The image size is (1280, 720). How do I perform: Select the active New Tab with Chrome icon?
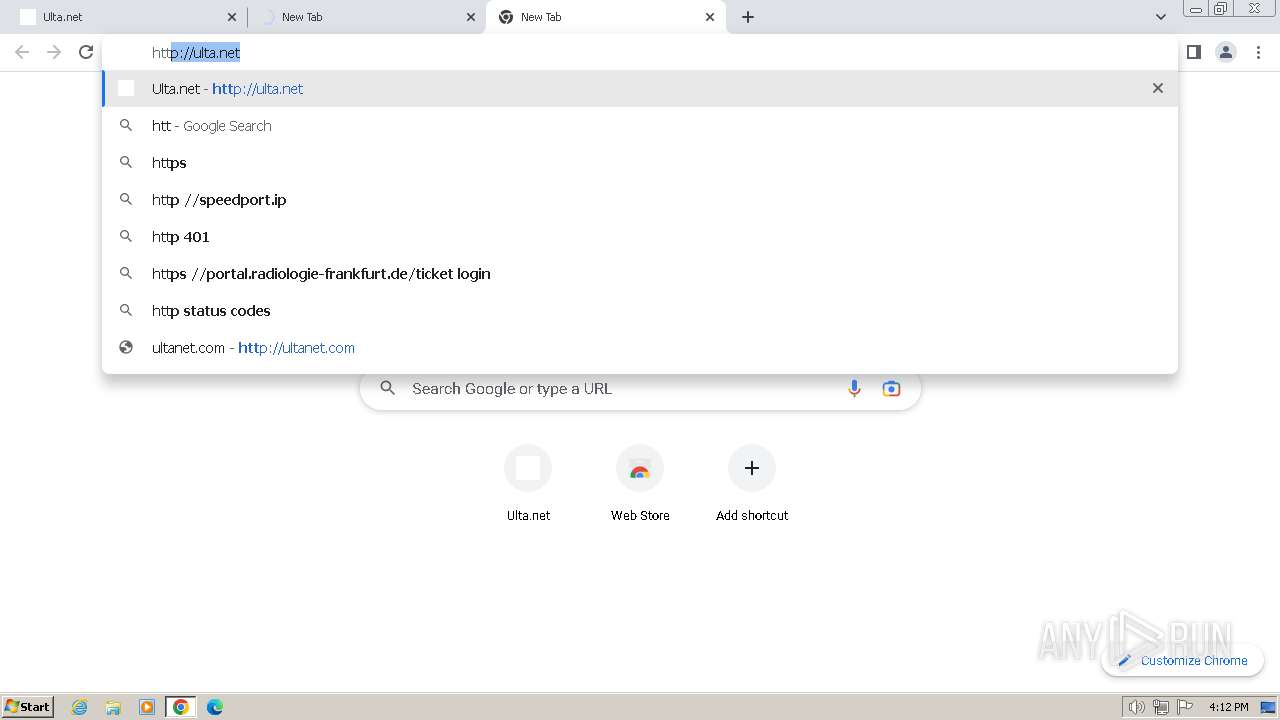click(606, 17)
